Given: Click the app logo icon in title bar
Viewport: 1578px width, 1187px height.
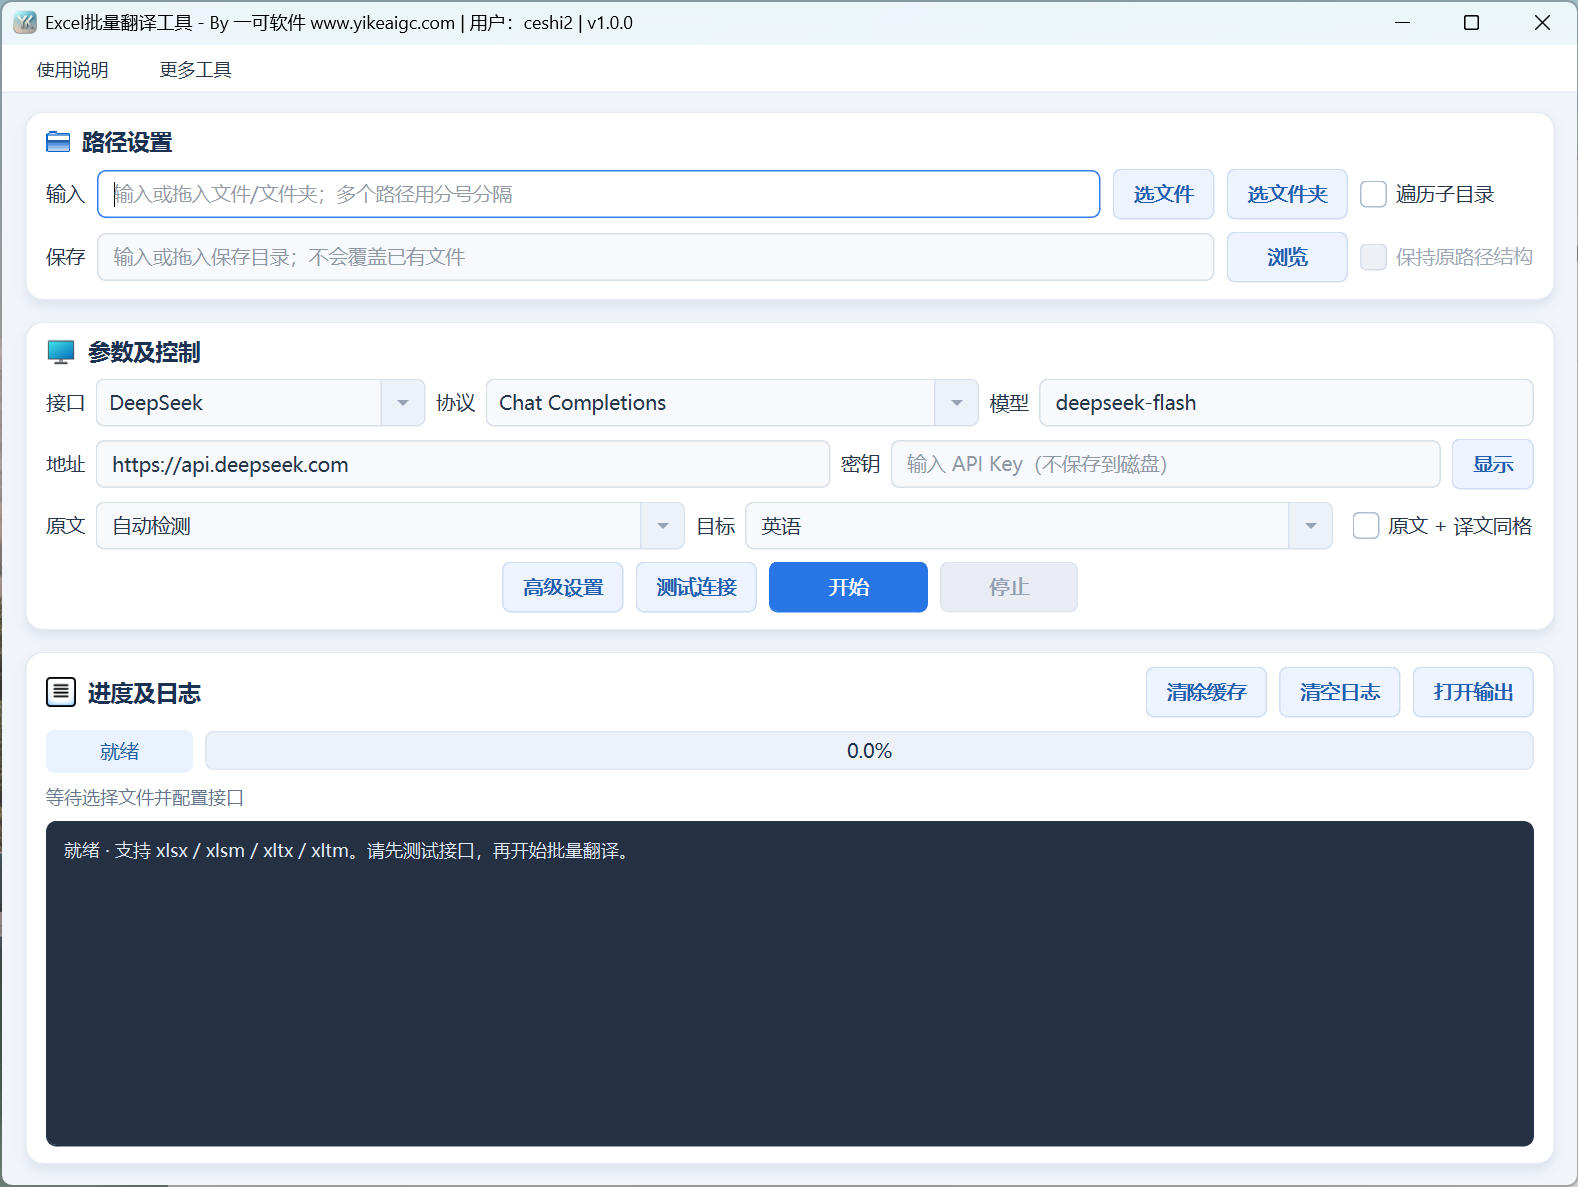Looking at the screenshot, I should pyautogui.click(x=25, y=22).
